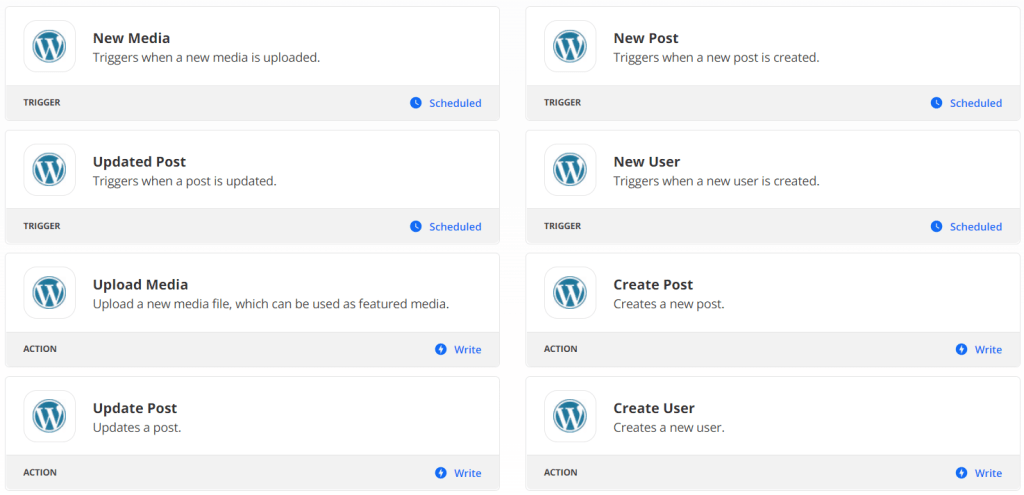Viewport: 1024px width, 495px height.
Task: Open the Write link on Create Post card
Action: pos(988,349)
